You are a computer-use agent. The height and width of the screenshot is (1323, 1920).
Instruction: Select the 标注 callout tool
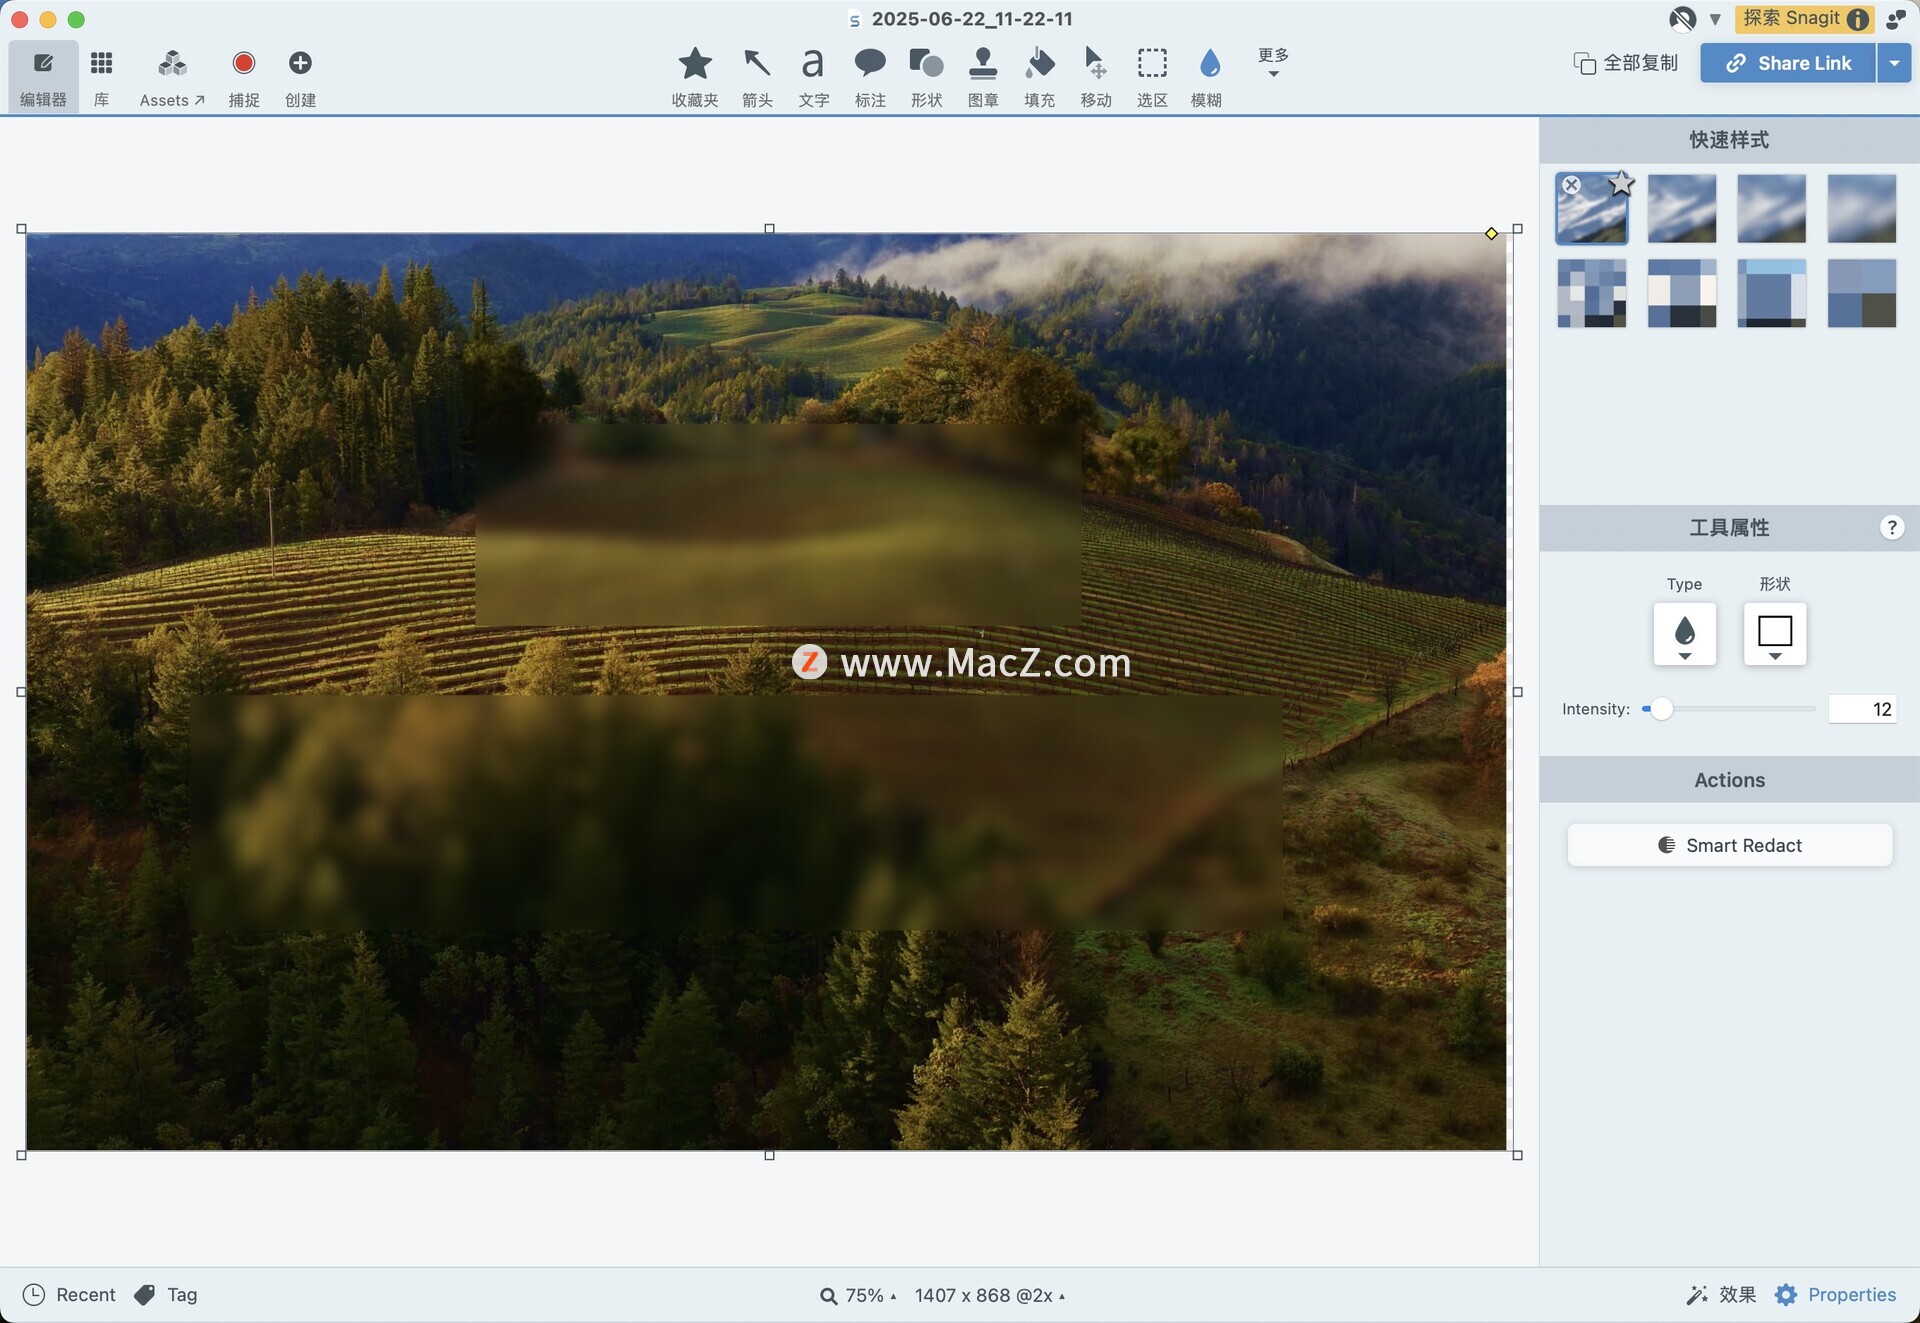click(x=870, y=77)
